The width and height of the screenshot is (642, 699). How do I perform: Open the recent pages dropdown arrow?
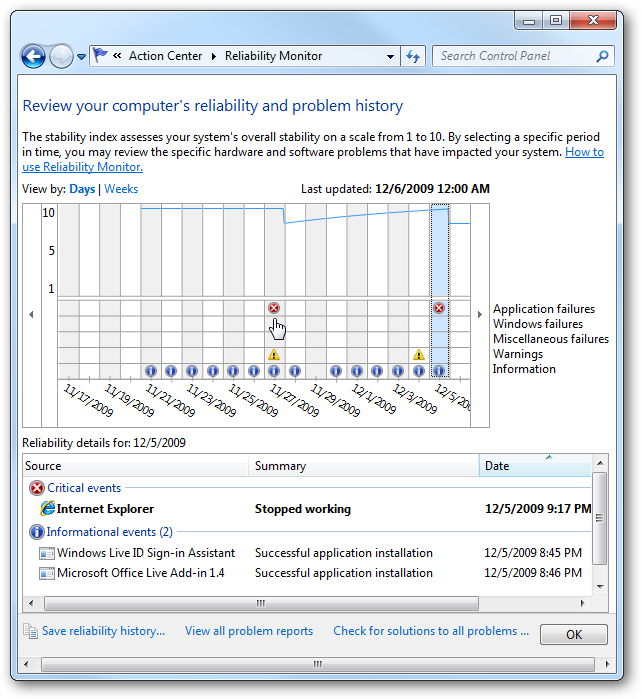point(82,57)
